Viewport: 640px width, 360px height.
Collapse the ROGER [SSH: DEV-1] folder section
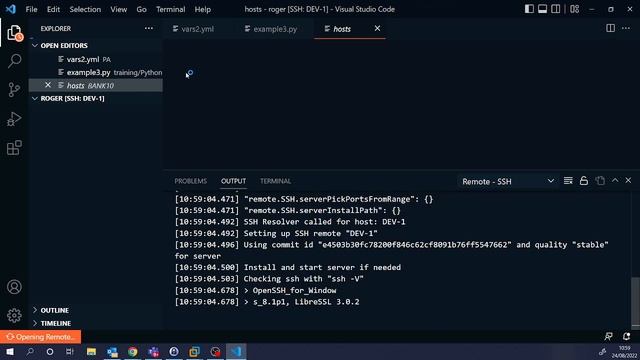(x=72, y=99)
